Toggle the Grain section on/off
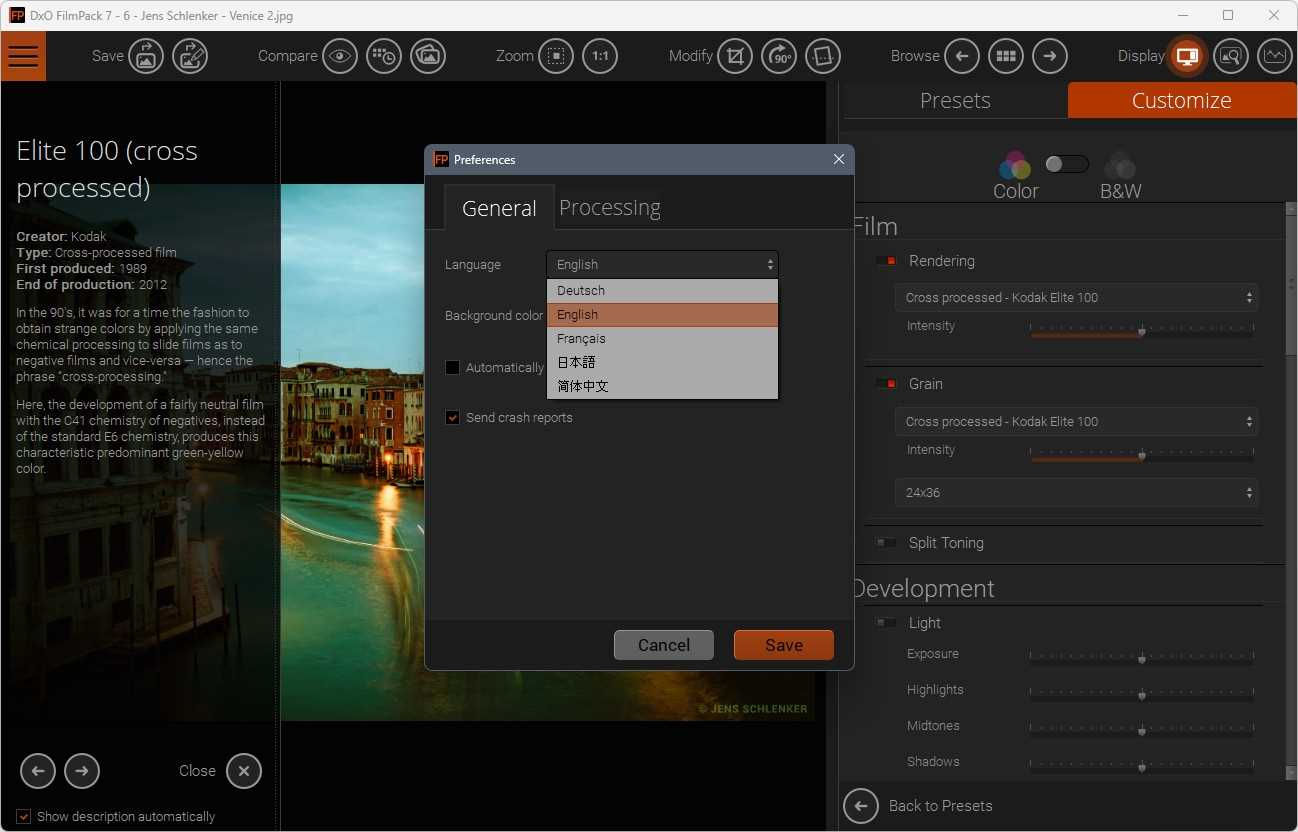 click(x=886, y=384)
